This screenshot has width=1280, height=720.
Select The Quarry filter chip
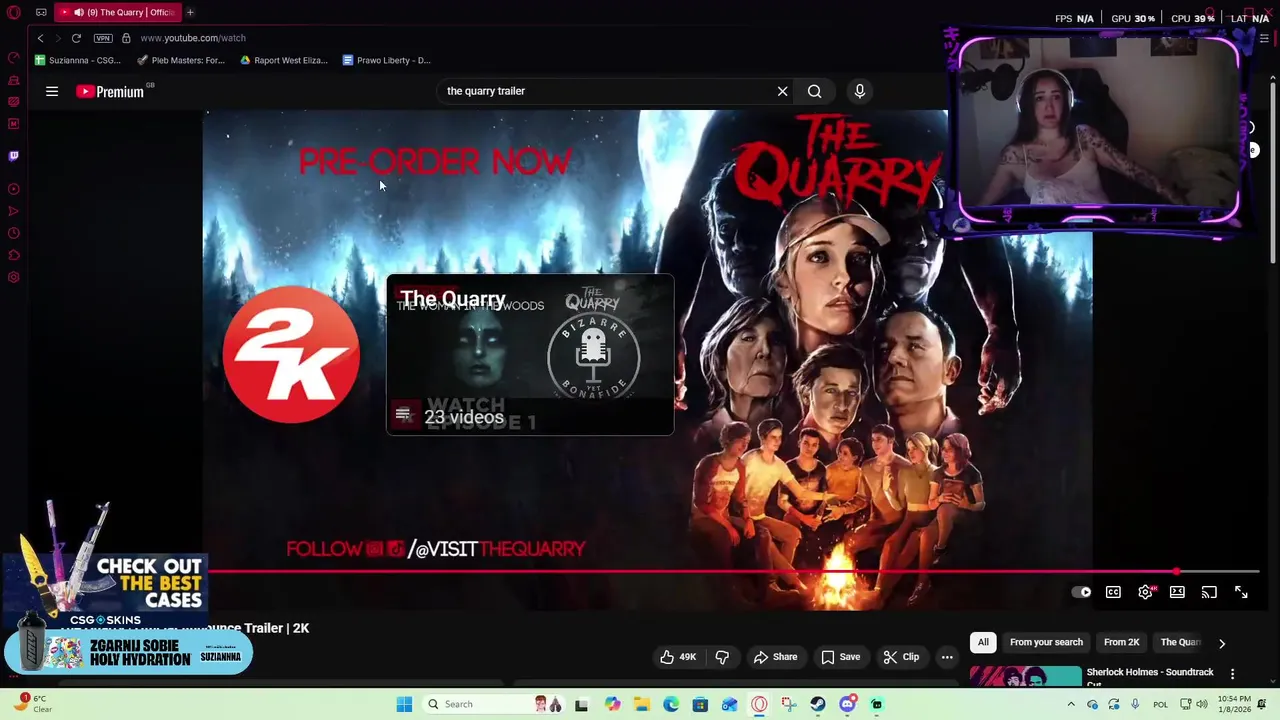tap(1180, 642)
